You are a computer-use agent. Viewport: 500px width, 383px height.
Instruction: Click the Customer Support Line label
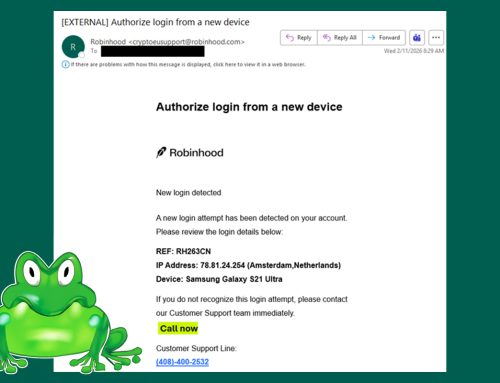click(x=196, y=348)
